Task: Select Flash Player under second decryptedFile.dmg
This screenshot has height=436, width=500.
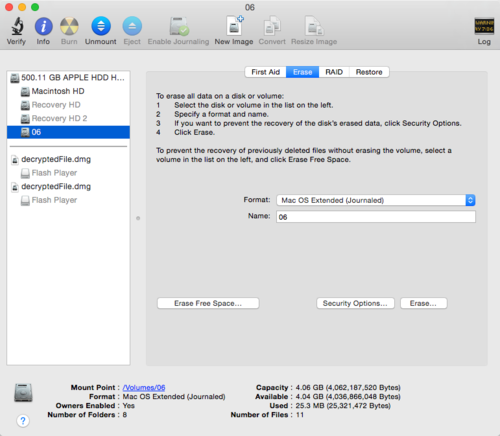Action: pyautogui.click(x=68, y=200)
